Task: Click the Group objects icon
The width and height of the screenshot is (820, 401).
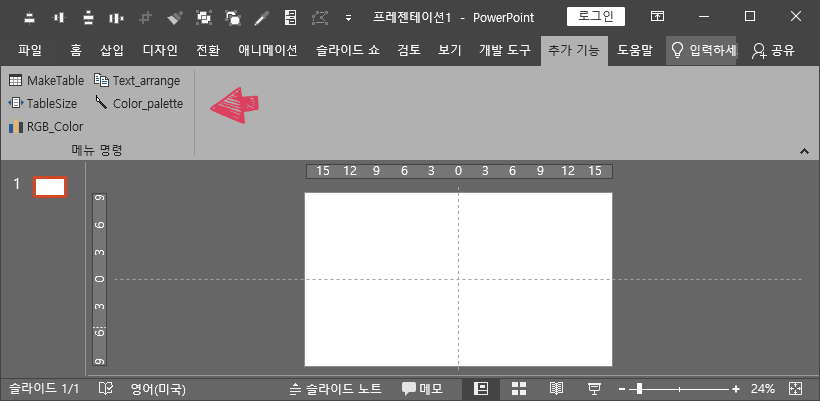Action: coord(203,17)
